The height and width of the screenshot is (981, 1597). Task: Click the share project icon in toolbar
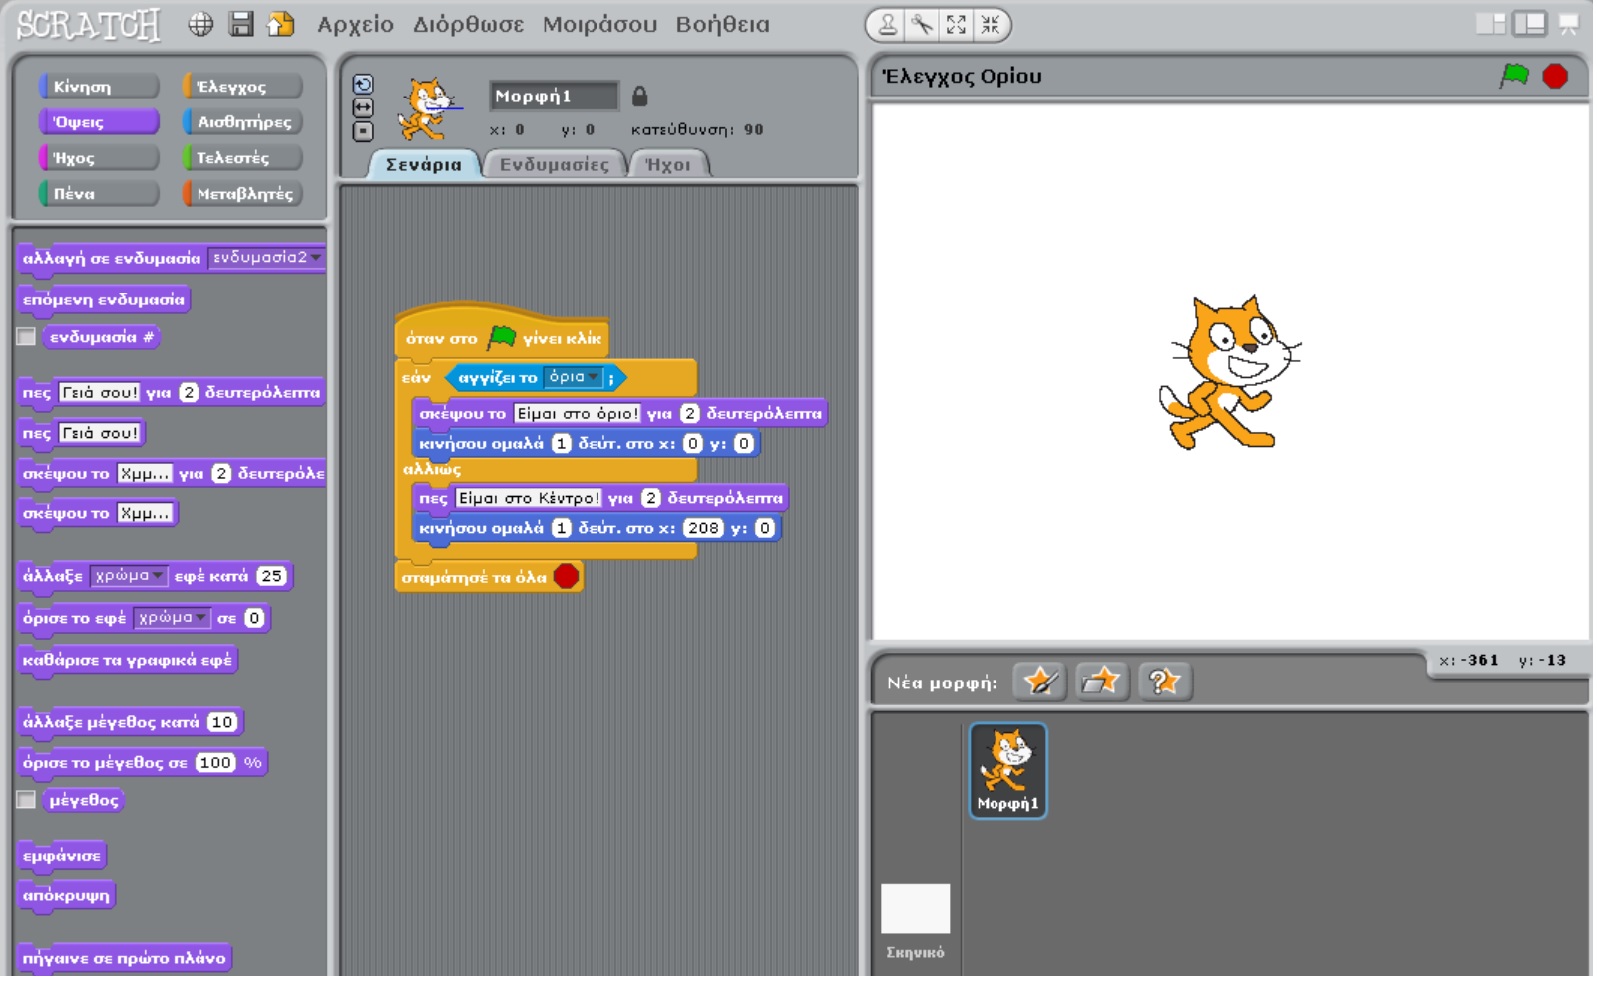coord(281,24)
